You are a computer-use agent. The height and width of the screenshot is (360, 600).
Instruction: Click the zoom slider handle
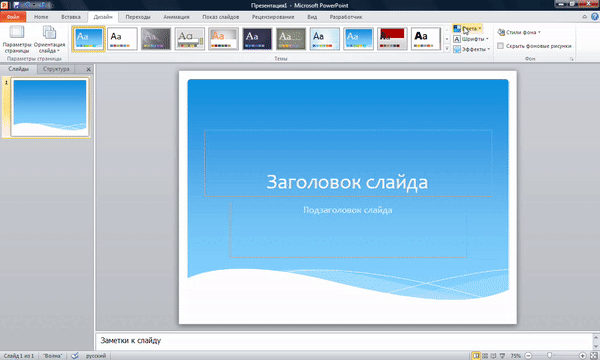(x=549, y=356)
